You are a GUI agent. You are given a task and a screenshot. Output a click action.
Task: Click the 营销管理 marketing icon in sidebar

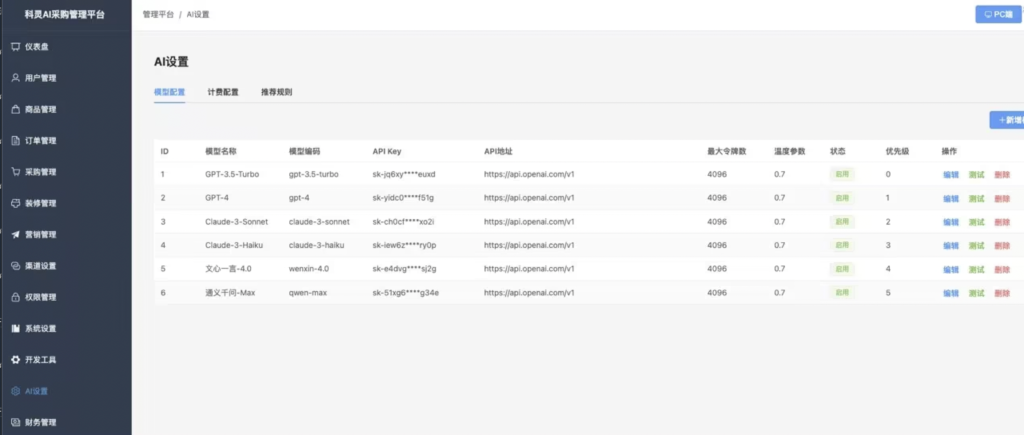pyautogui.click(x=15, y=235)
